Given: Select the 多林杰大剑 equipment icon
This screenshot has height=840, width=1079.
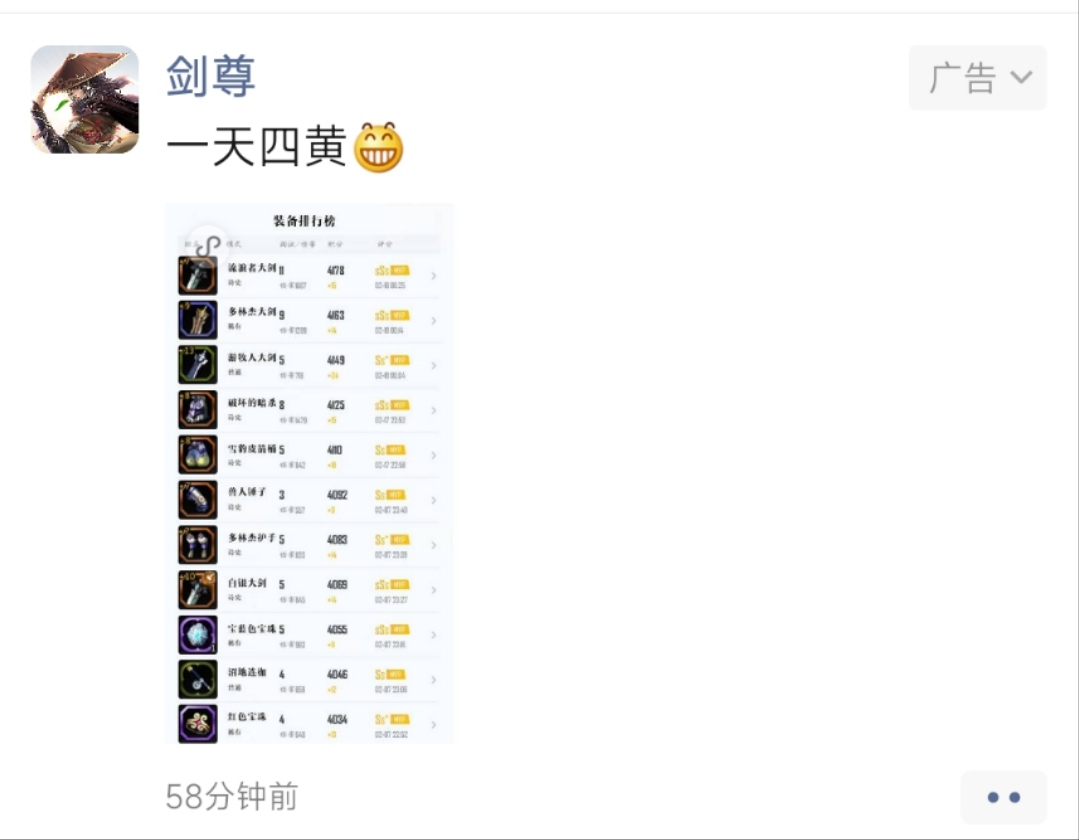Looking at the screenshot, I should tap(198, 320).
